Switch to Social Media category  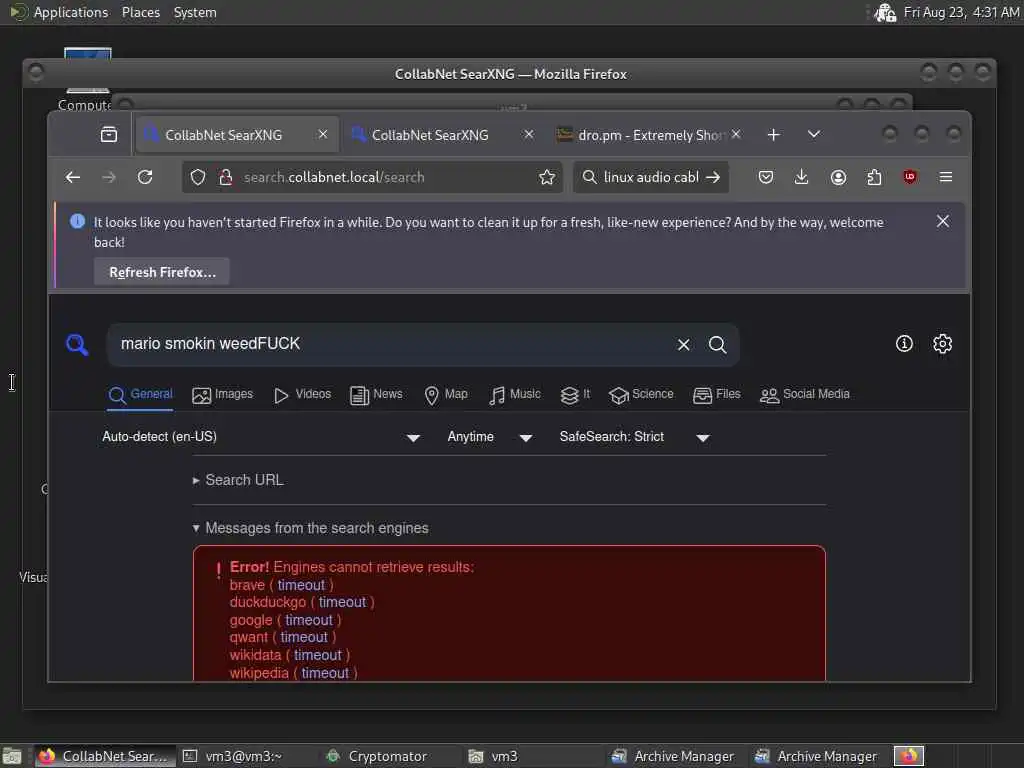click(x=805, y=394)
